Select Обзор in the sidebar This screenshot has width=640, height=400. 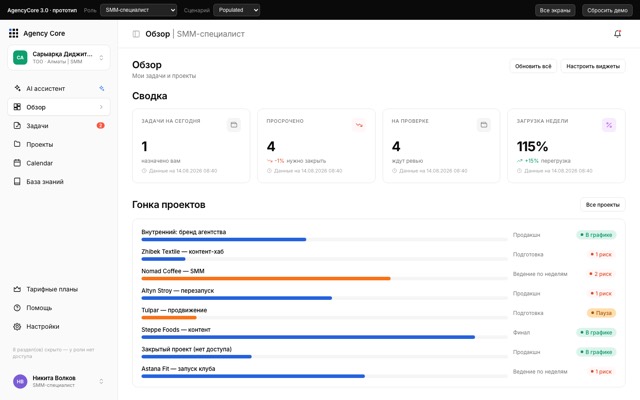click(x=59, y=107)
